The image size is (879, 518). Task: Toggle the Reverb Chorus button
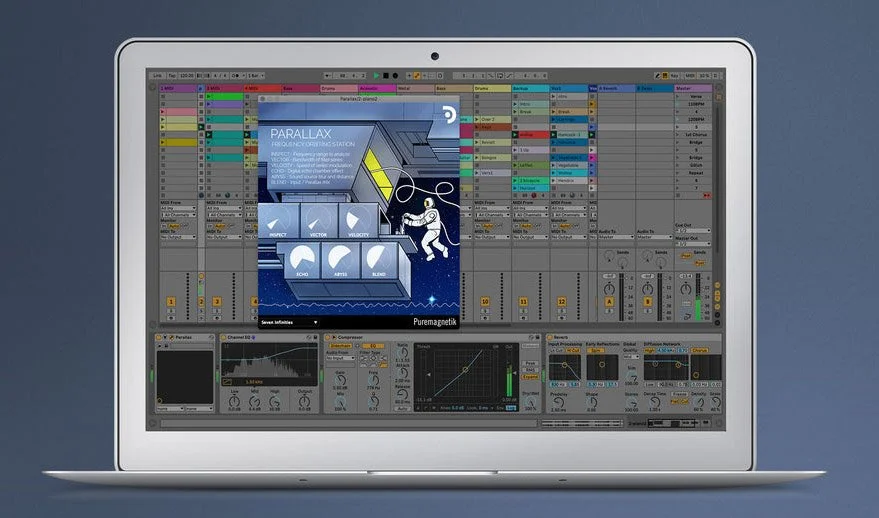click(x=700, y=350)
